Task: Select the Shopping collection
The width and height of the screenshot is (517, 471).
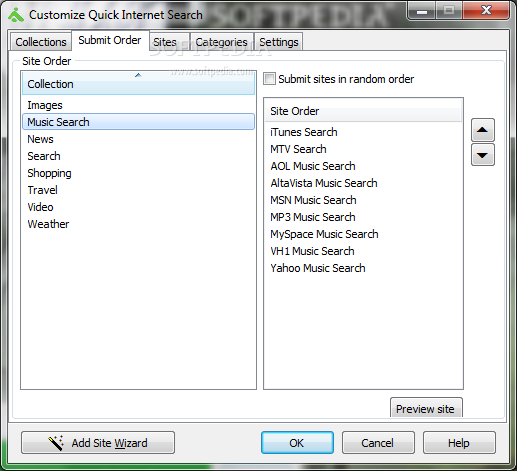Action: (x=138, y=173)
